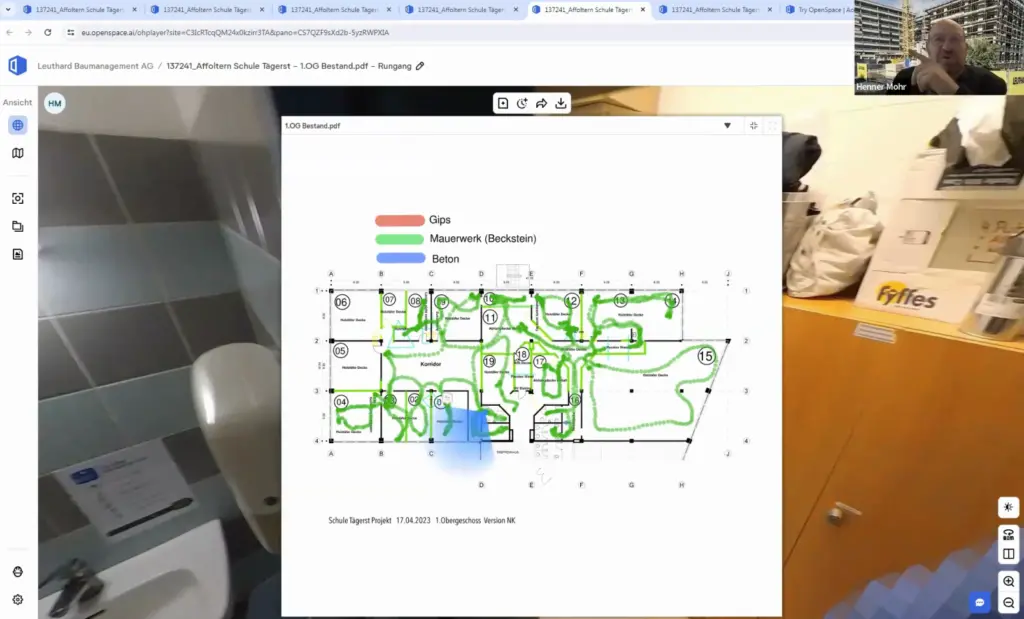The width and height of the screenshot is (1024, 619).
Task: Click the Leuthard Baumanagement AG breadcrumb link
Action: pyautogui.click(x=95, y=66)
